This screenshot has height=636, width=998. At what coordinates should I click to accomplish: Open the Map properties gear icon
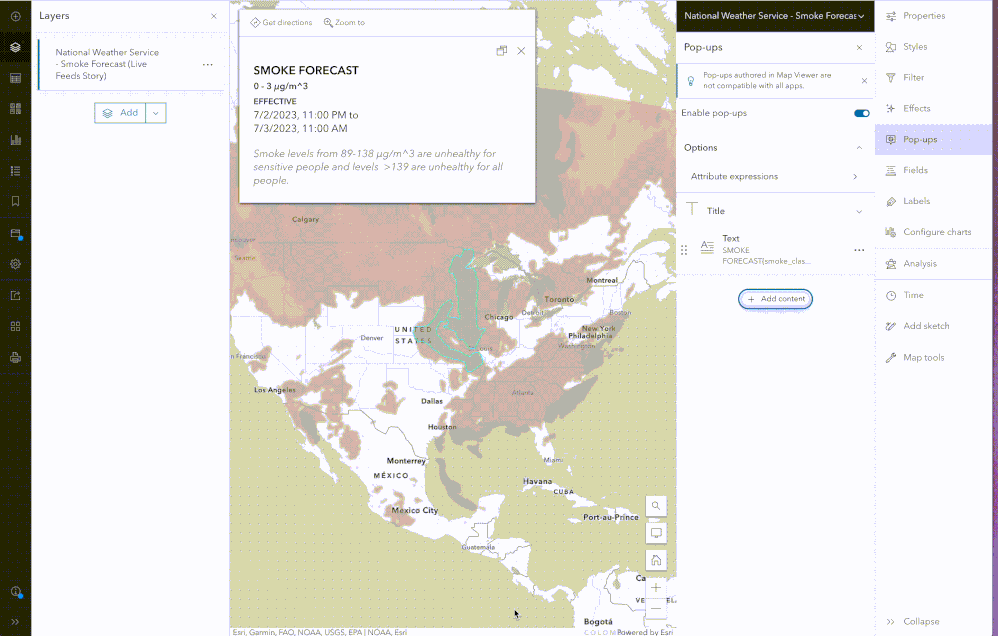tap(15, 264)
